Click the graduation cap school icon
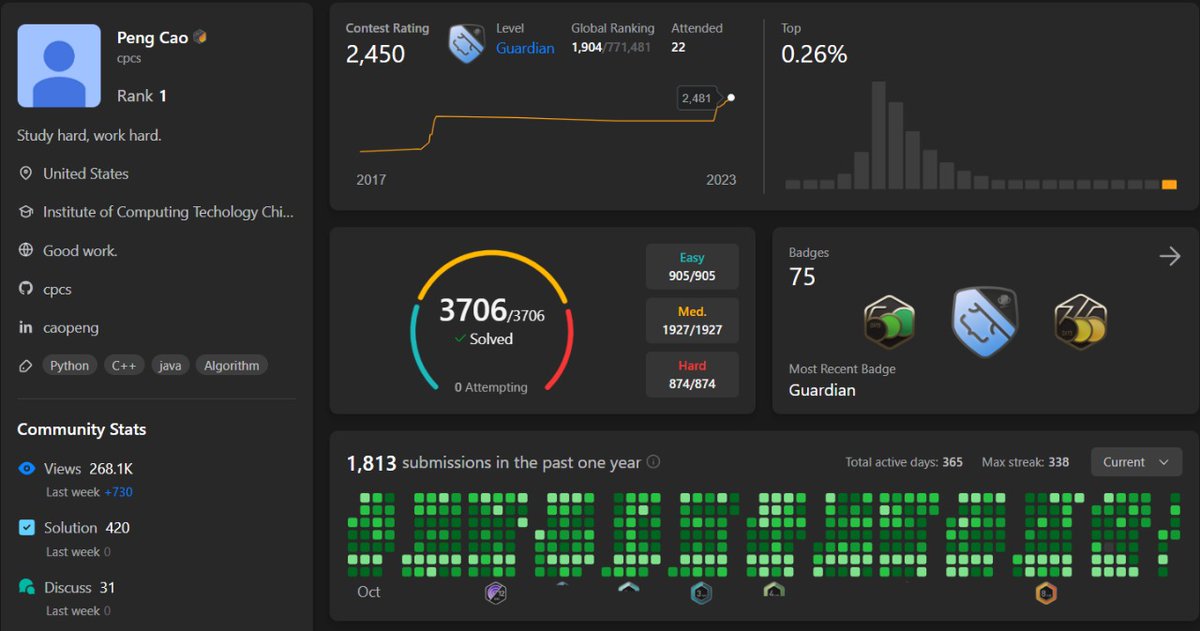The image size is (1200, 631). 26,212
